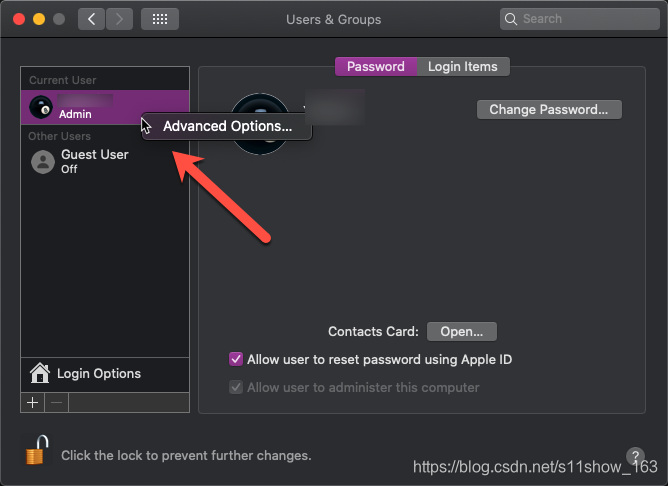Image resolution: width=668 pixels, height=486 pixels.
Task: Open Login Options
Action: coord(105,374)
